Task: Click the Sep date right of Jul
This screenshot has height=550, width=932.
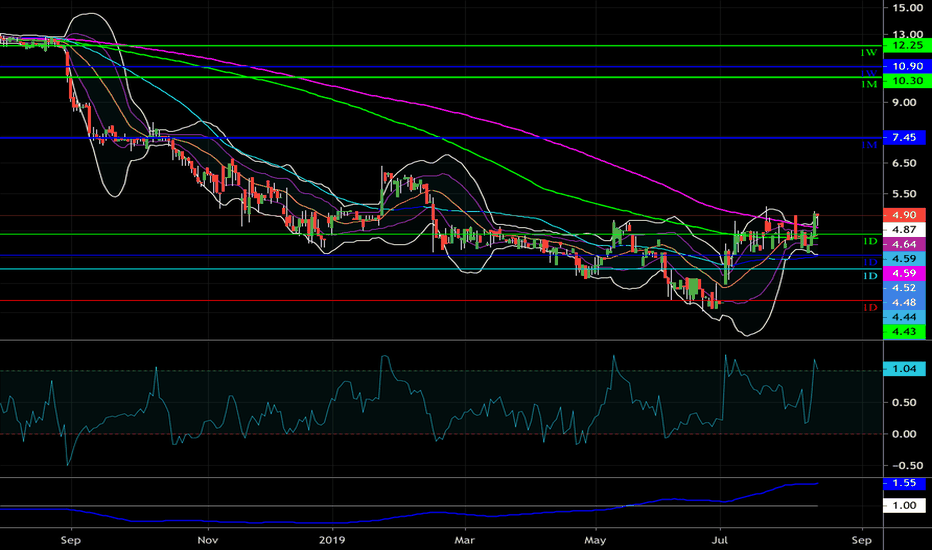Action: point(861,540)
